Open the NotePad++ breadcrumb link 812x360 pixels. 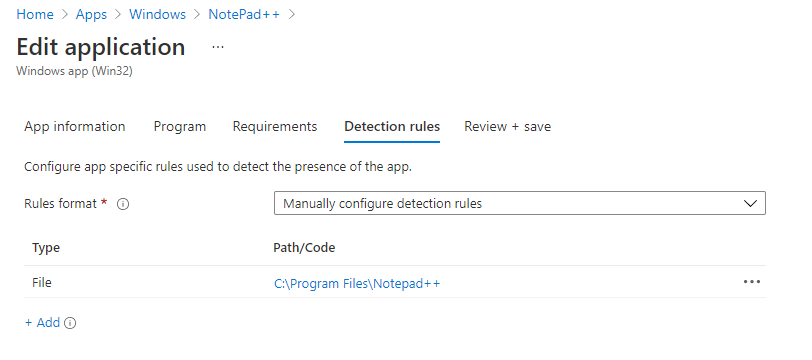click(244, 14)
